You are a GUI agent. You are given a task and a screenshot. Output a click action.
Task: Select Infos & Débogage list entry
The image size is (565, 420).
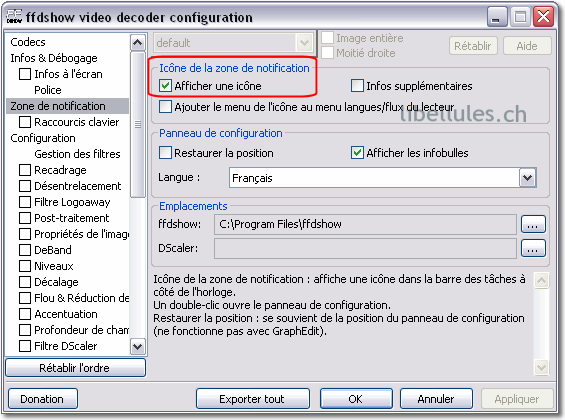[x=54, y=58]
